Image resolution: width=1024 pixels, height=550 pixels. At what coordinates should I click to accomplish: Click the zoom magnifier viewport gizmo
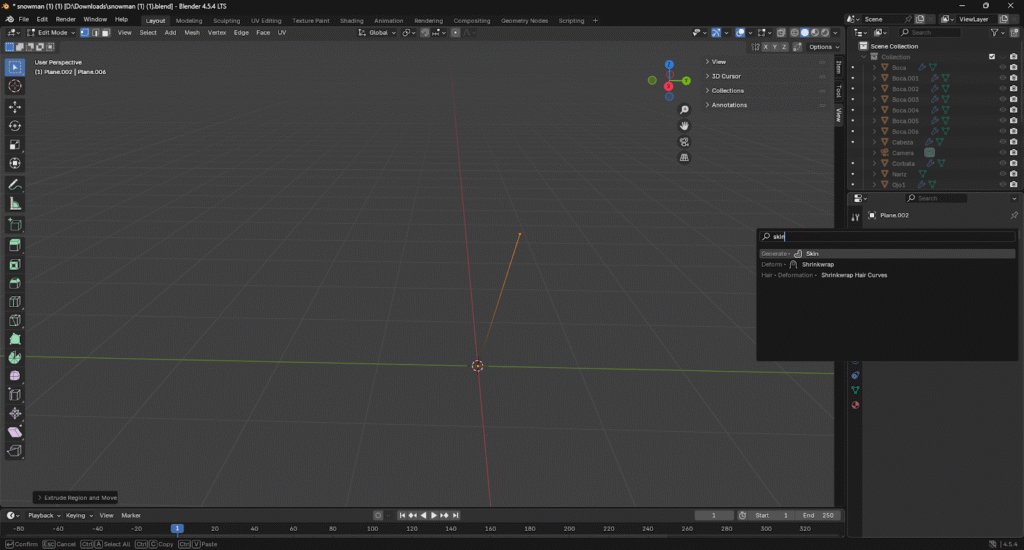click(x=684, y=110)
